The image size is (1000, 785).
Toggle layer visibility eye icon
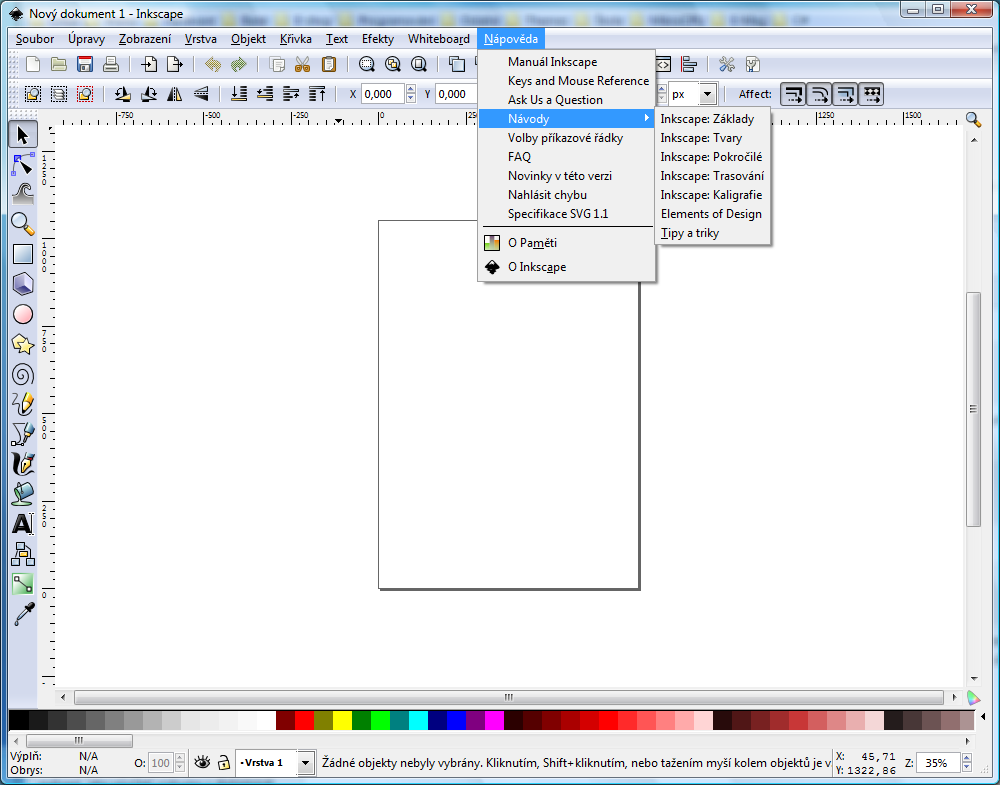pos(202,763)
